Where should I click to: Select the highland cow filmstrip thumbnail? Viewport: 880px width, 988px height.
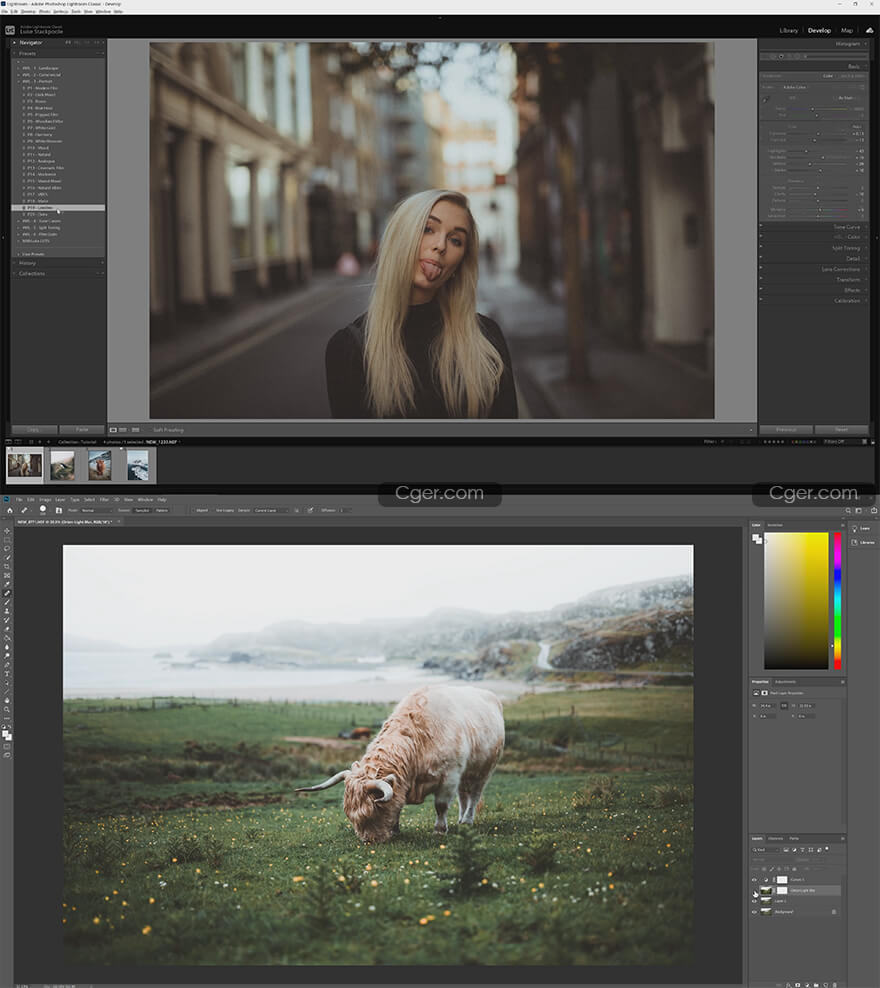click(100, 465)
